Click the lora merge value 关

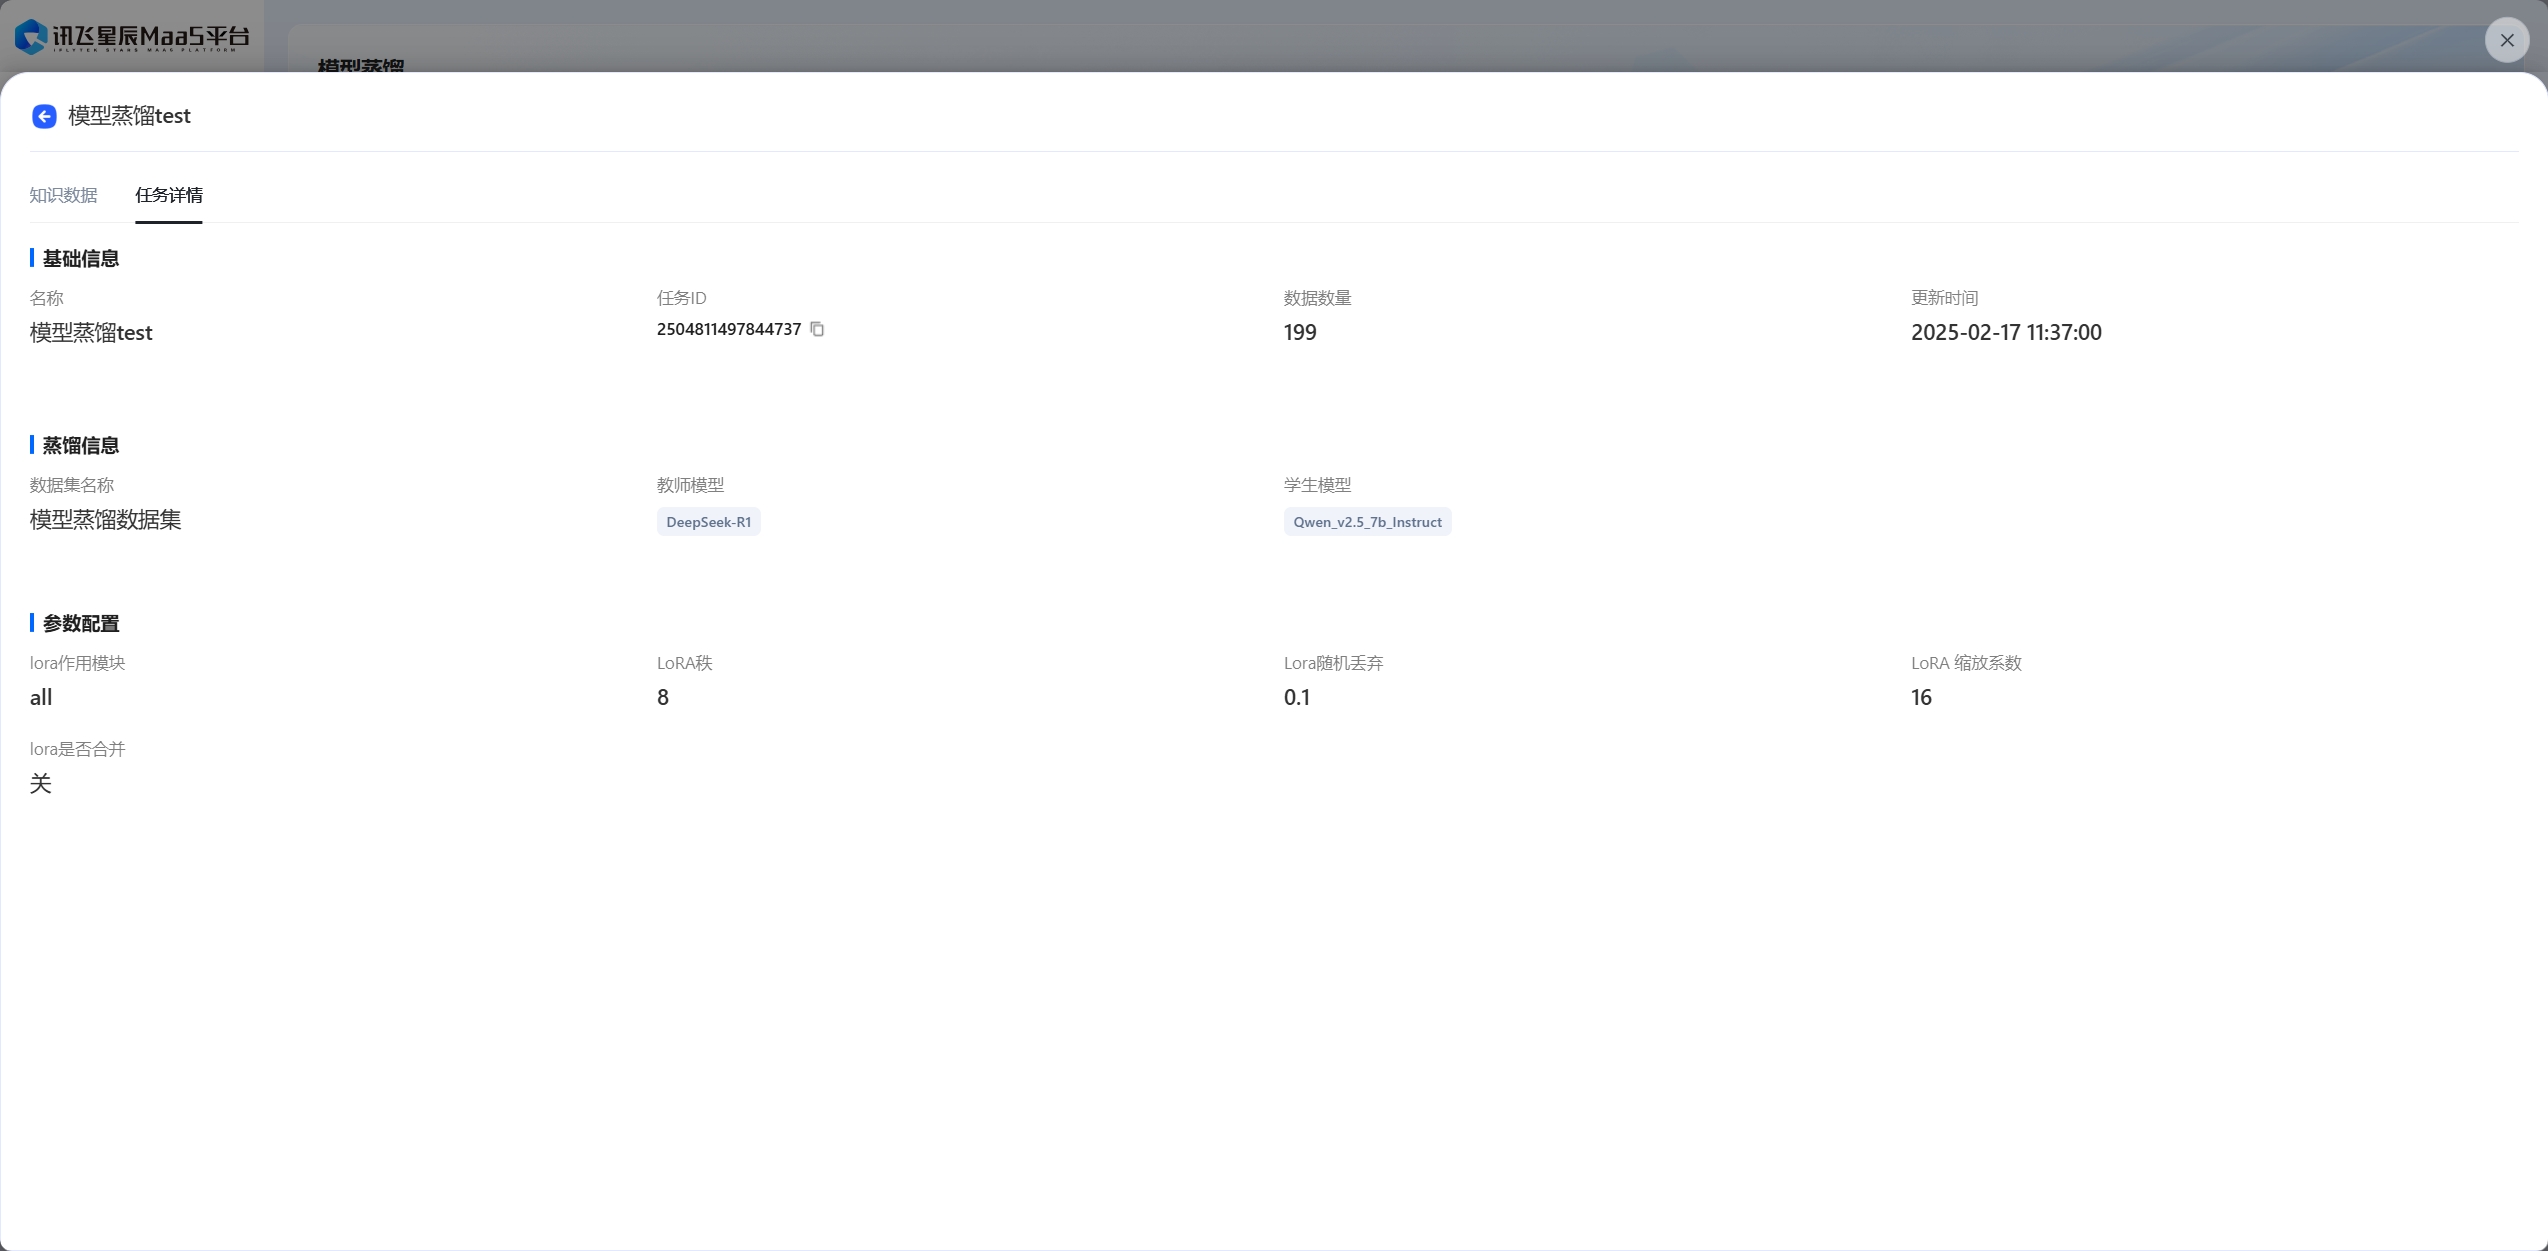point(40,783)
